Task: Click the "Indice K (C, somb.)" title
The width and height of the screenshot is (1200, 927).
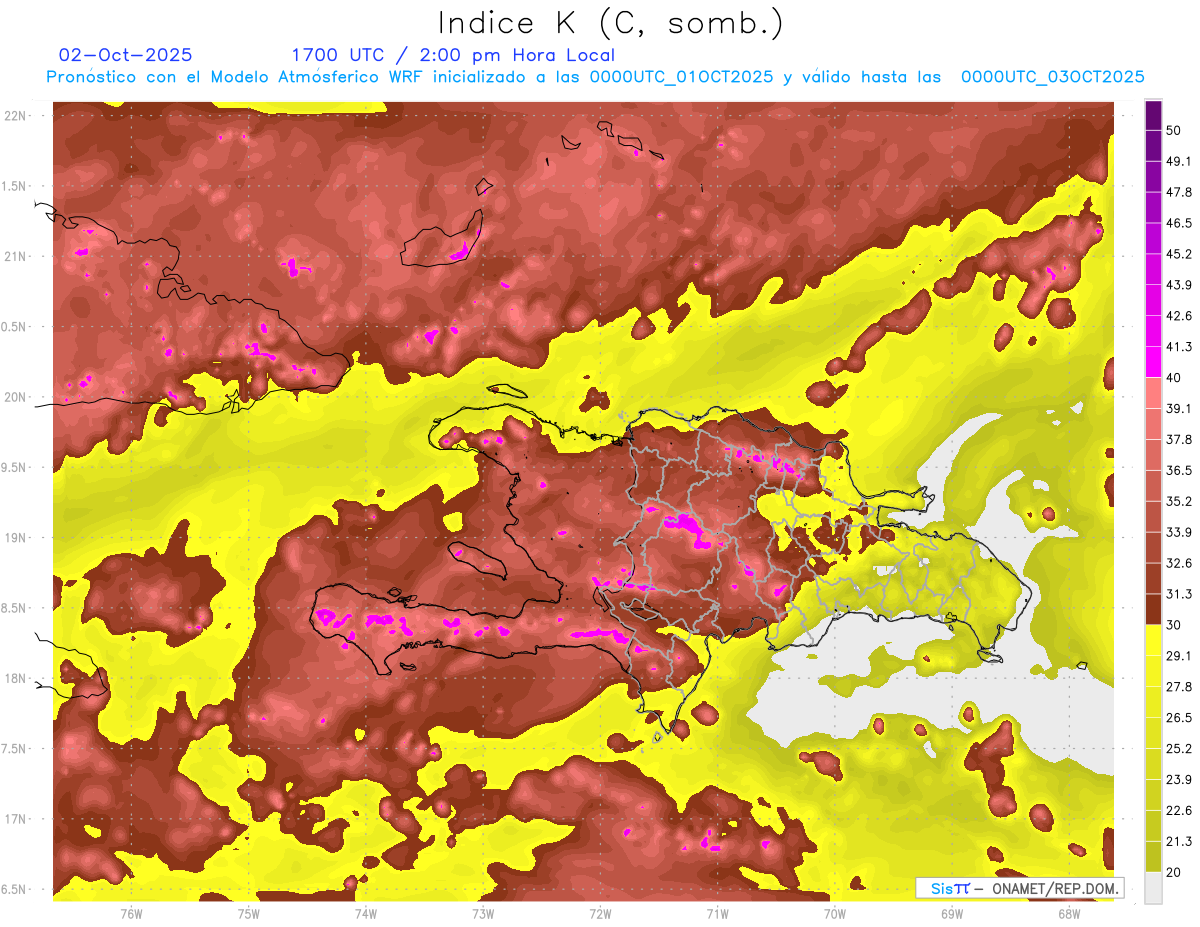Action: 610,22
